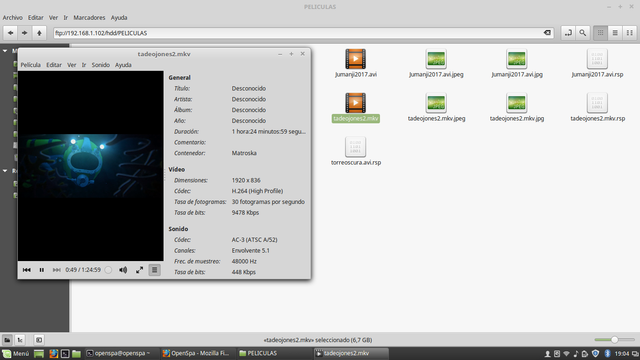This screenshot has width=640, height=360.
Task: Open the video player Ir menu
Action: pyautogui.click(x=84, y=65)
